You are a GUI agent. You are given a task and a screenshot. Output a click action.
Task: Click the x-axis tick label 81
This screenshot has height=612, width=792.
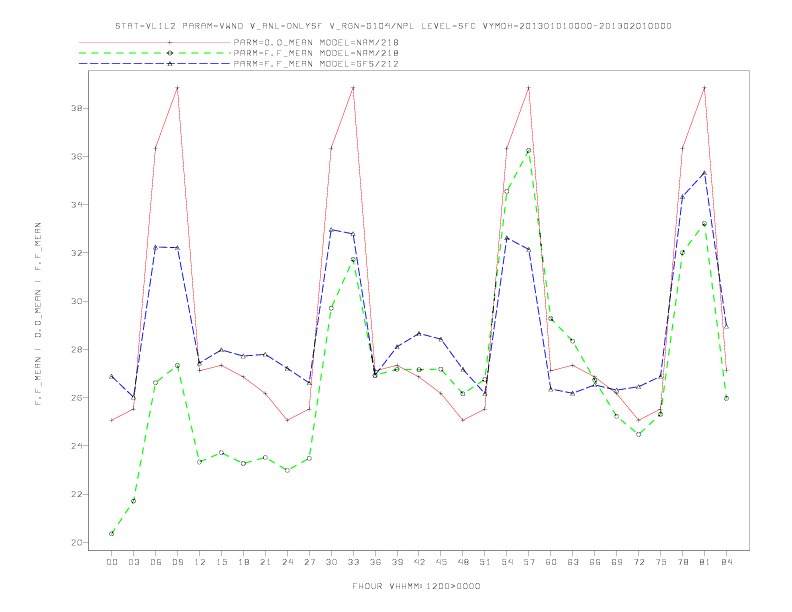coord(705,562)
